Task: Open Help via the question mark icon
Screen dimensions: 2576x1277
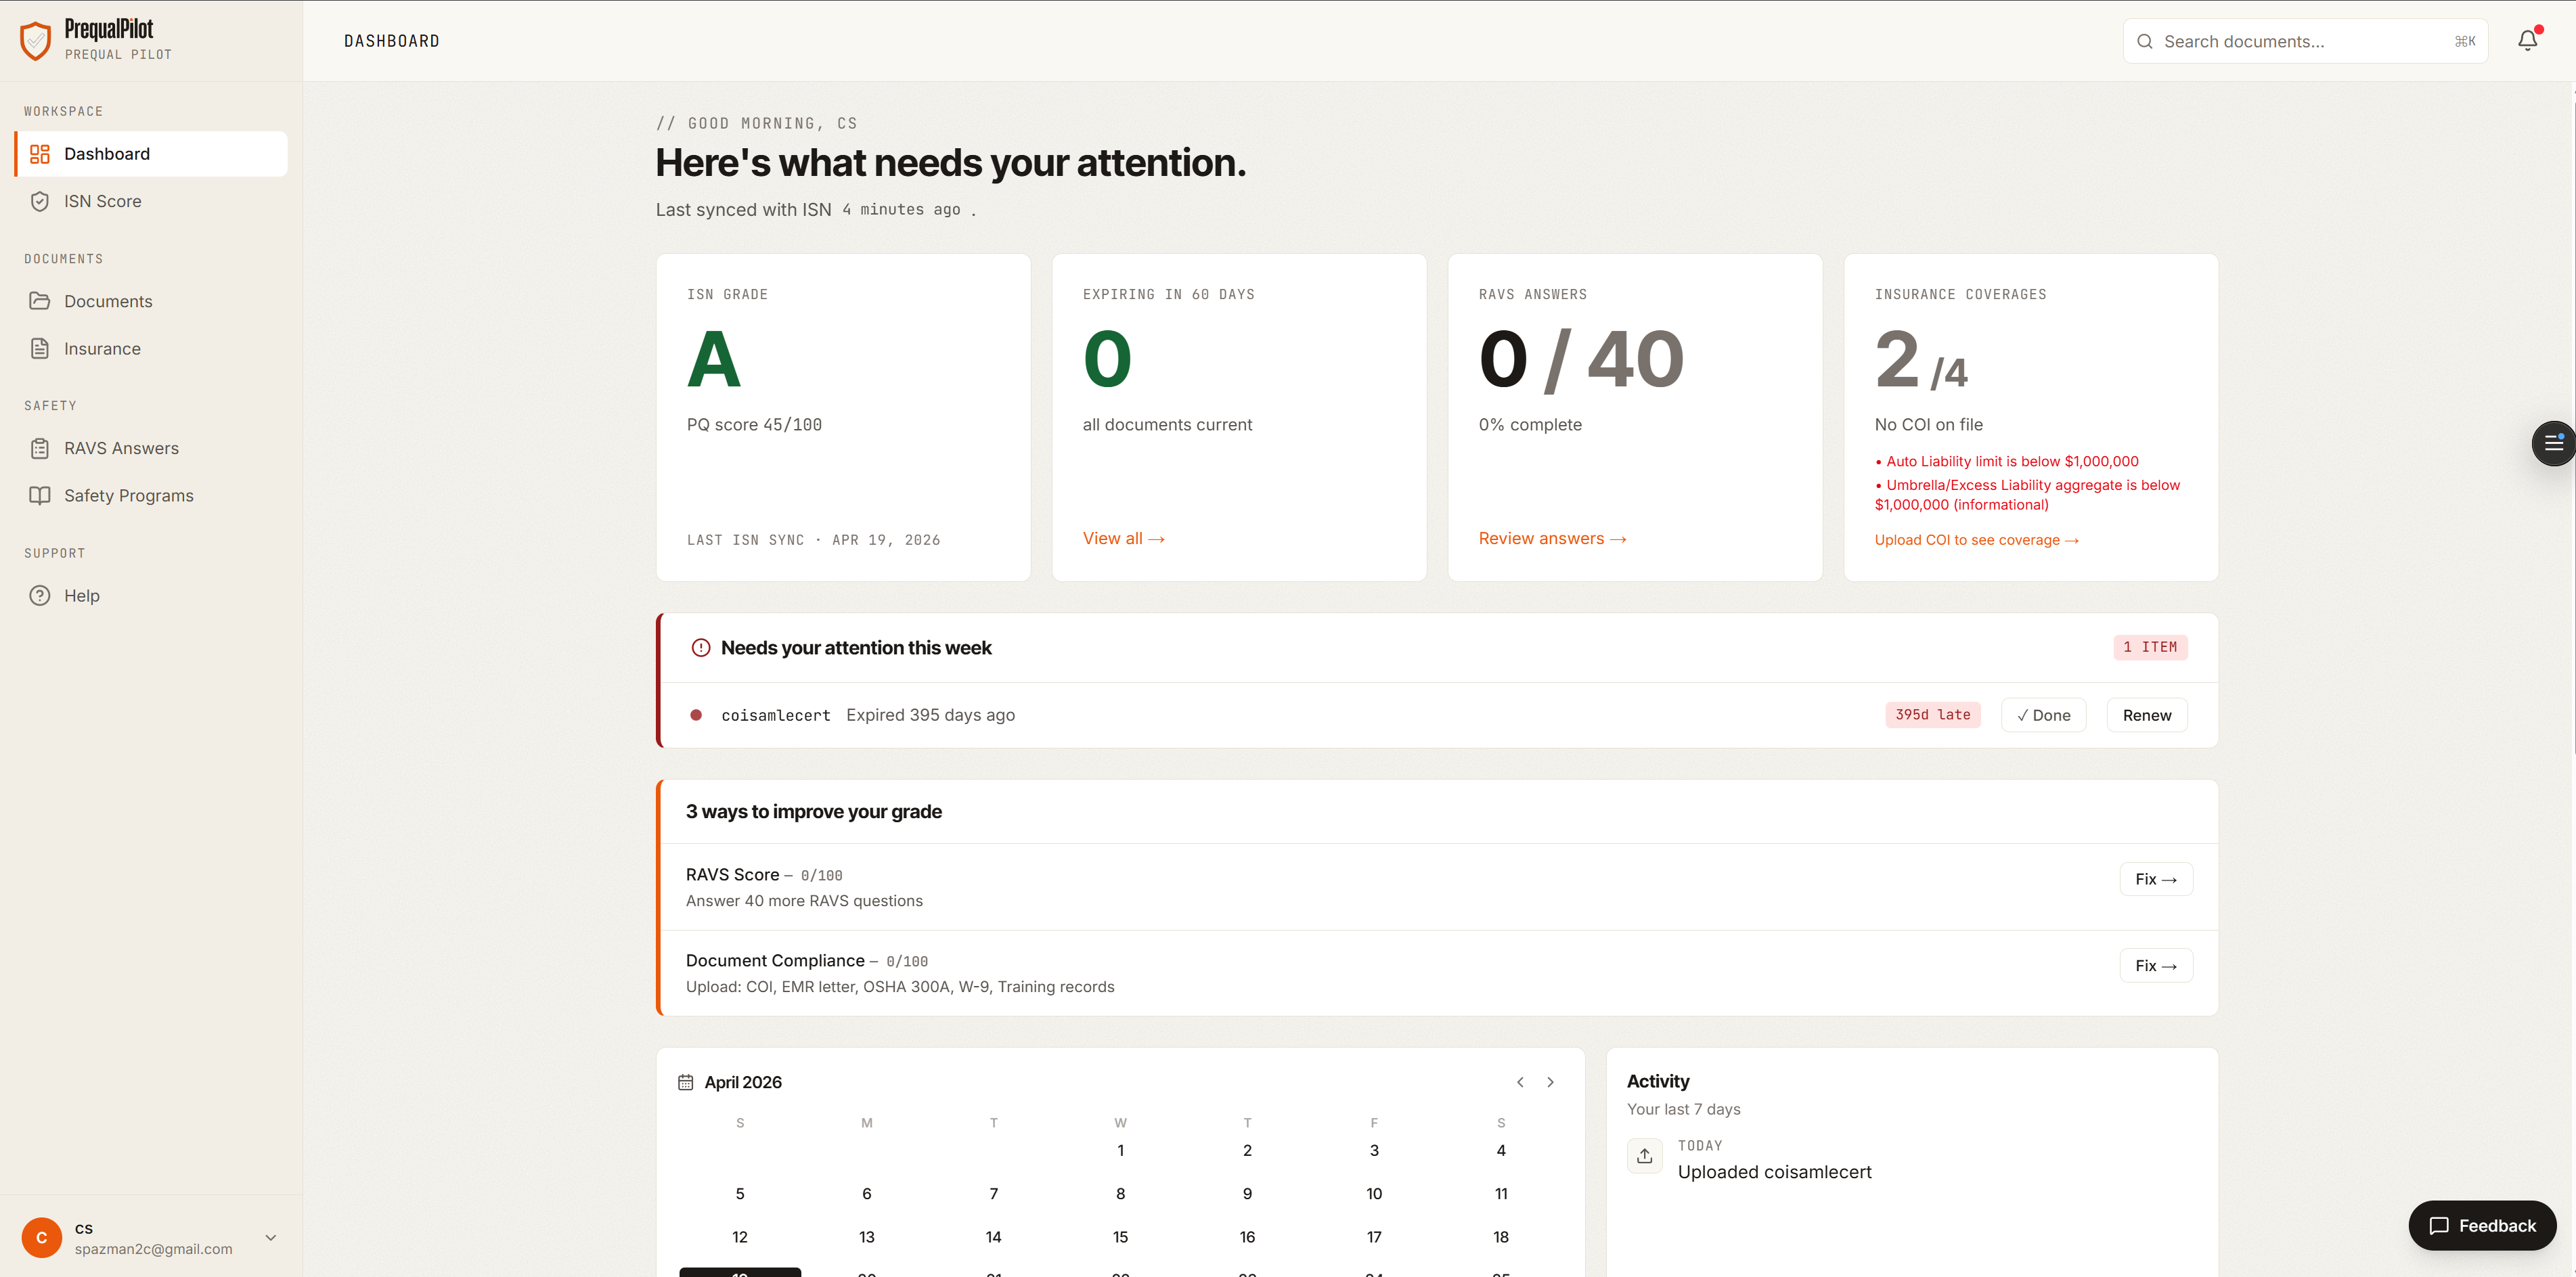Action: [40, 596]
